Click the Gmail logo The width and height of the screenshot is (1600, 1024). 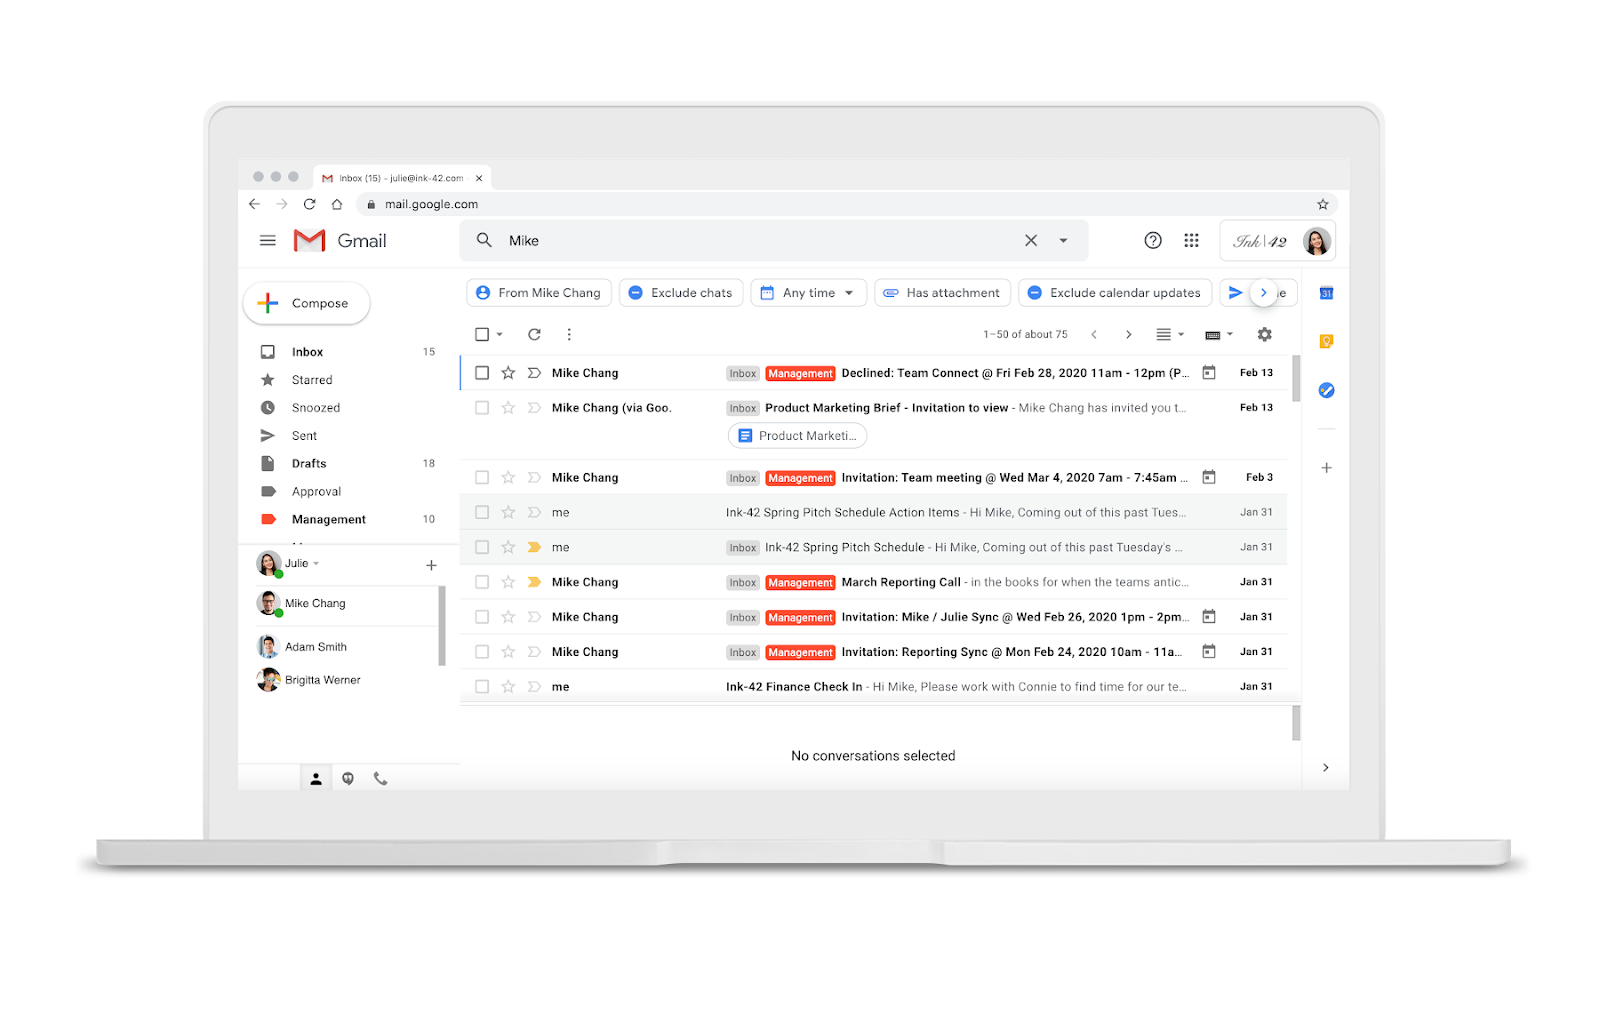pyautogui.click(x=340, y=241)
